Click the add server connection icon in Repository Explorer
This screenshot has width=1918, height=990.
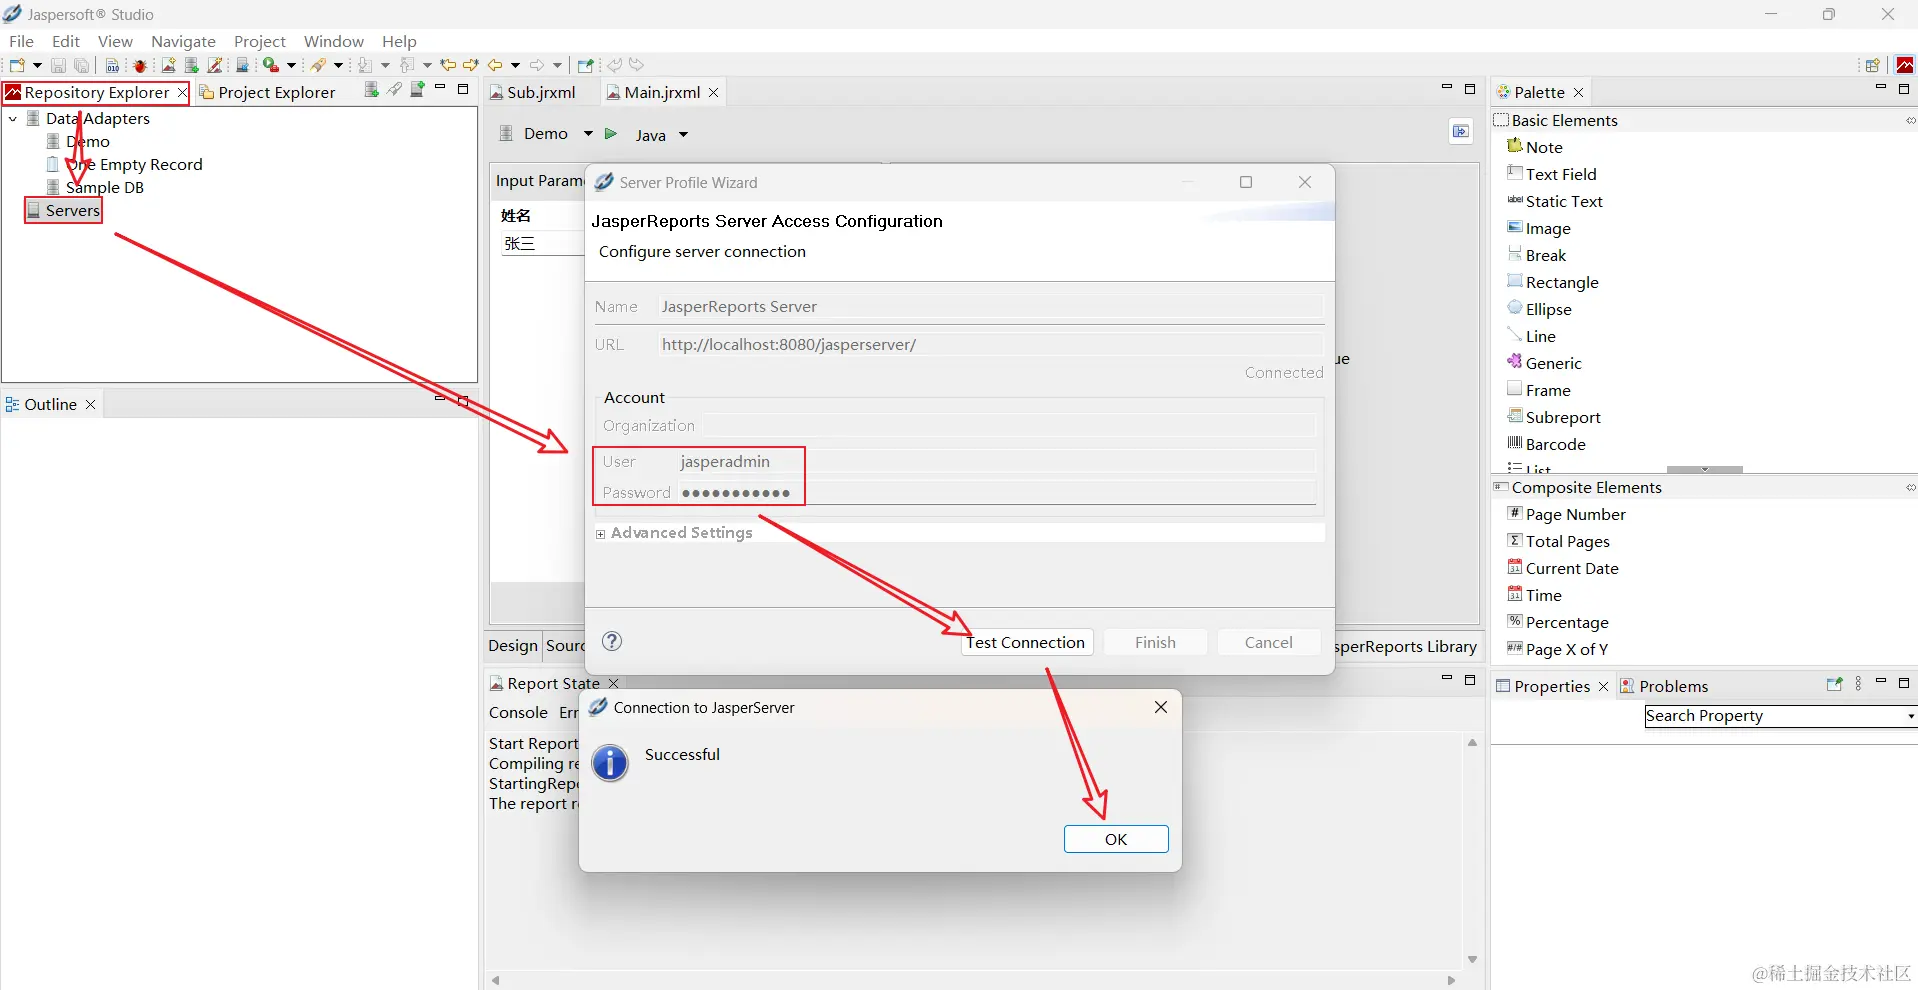(418, 90)
